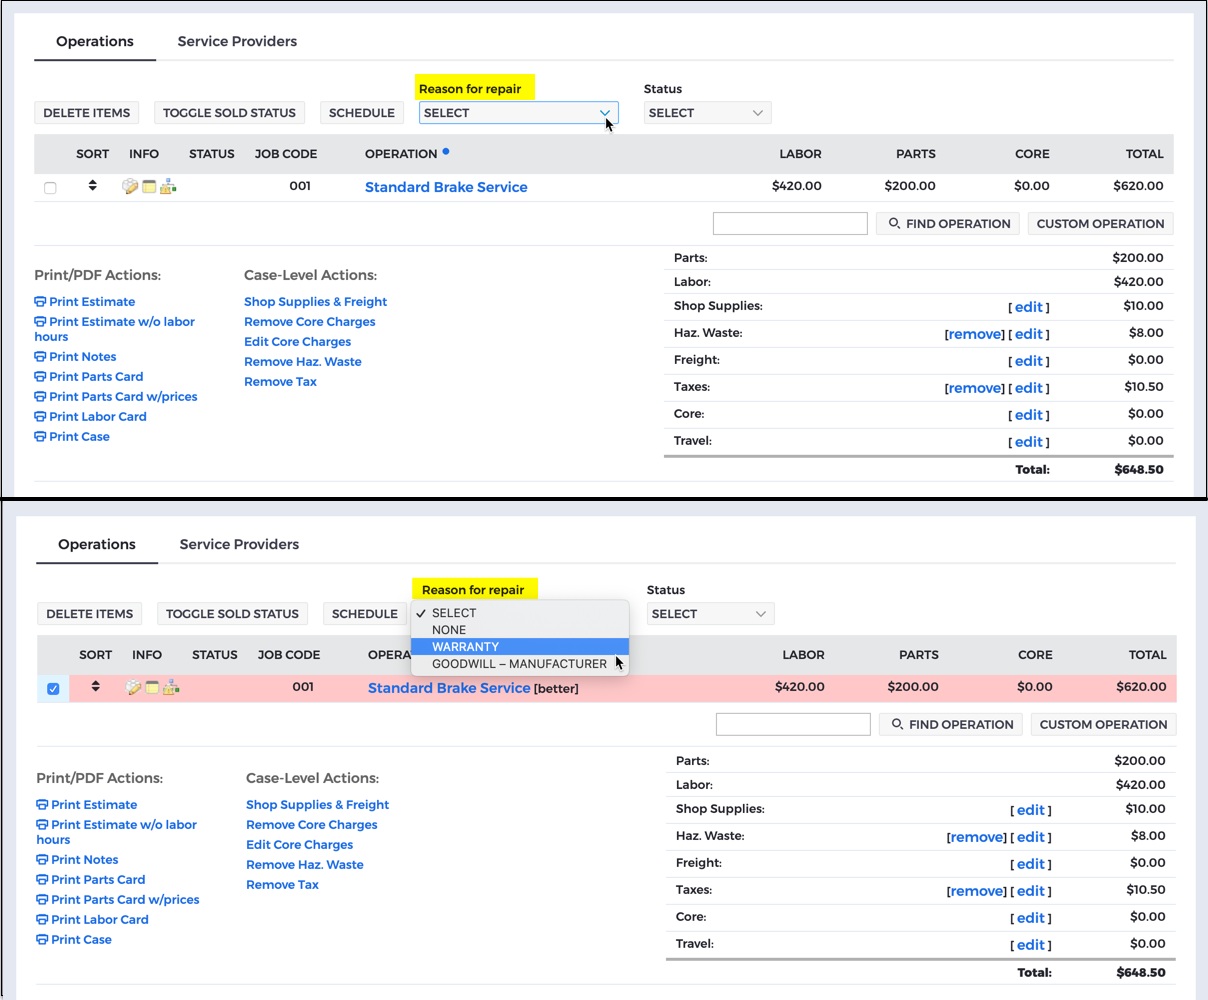Click DELETE ITEMS button in upper screenshot
This screenshot has width=1208, height=1000.
pyautogui.click(x=87, y=113)
